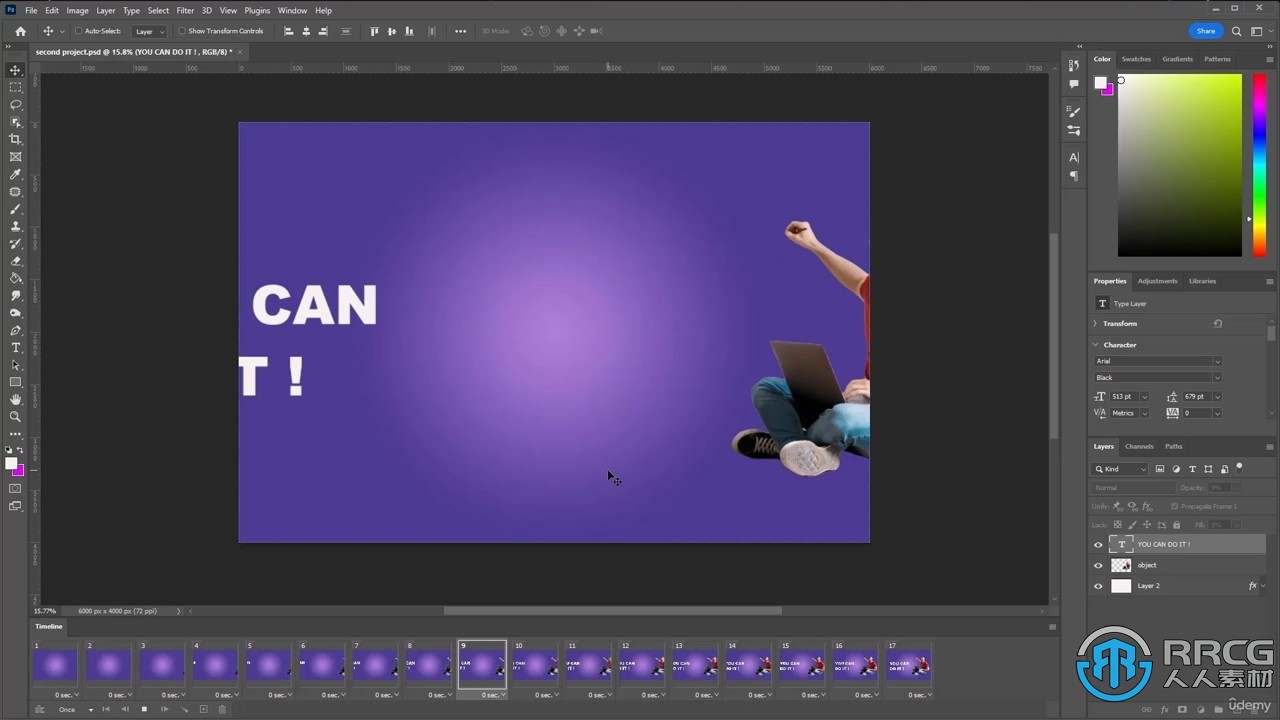Toggle Quick Mask mode icon

15,488
